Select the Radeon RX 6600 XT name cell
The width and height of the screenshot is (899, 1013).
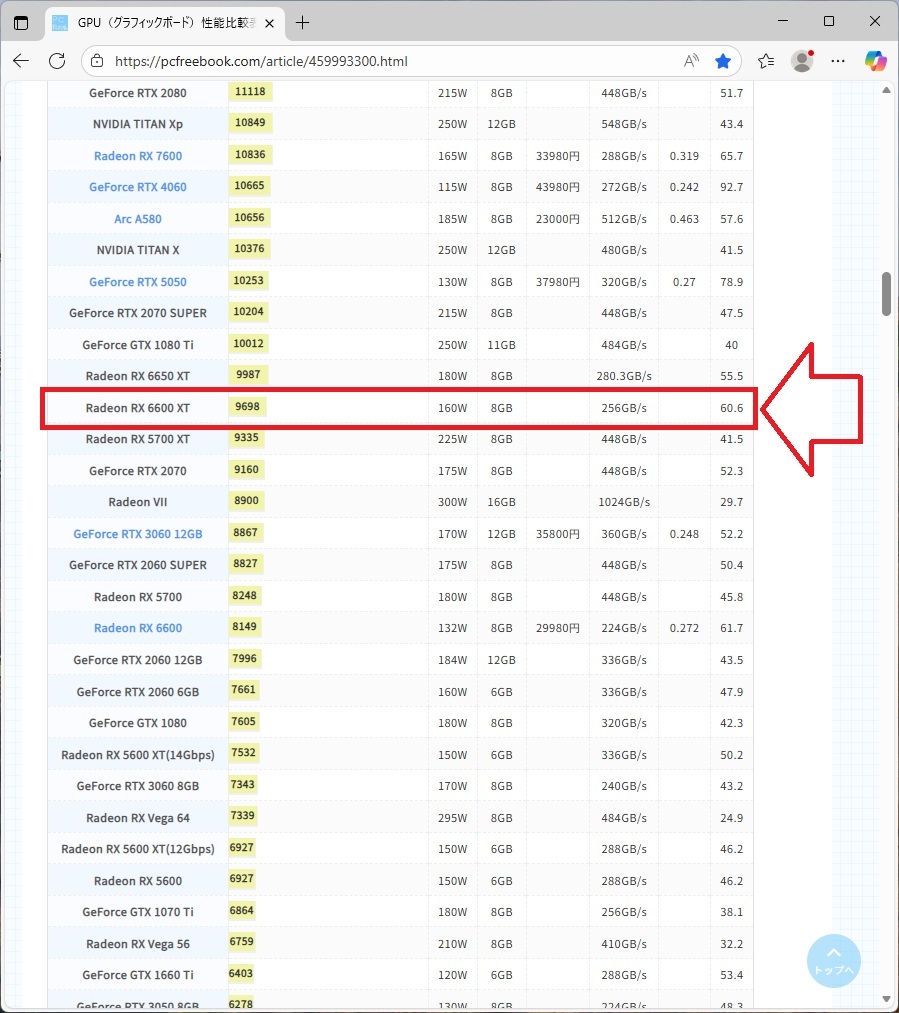click(138, 408)
